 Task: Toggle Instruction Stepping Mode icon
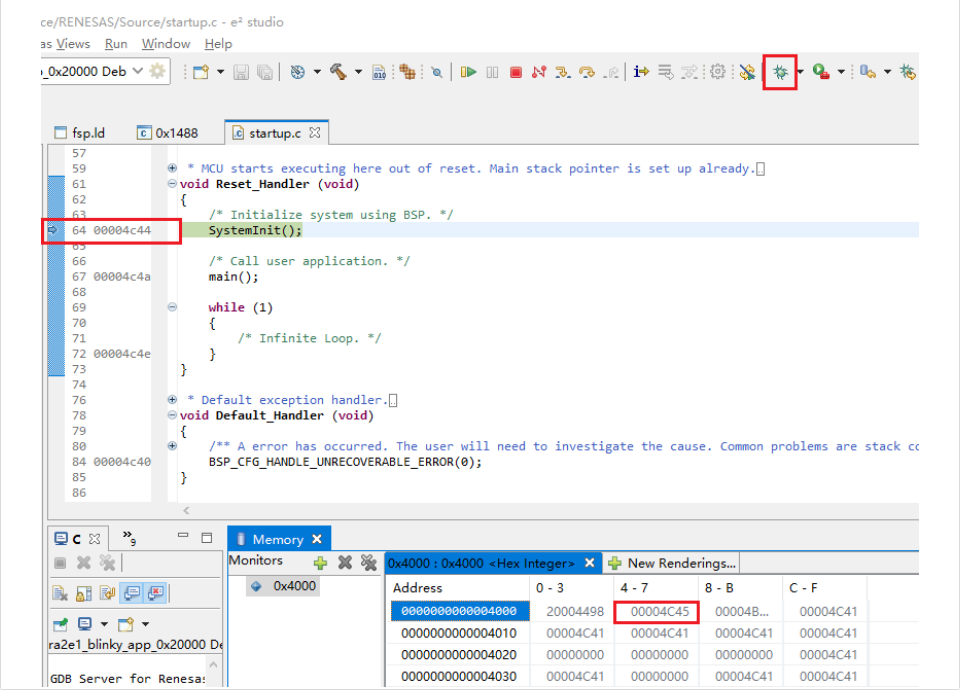click(x=641, y=72)
